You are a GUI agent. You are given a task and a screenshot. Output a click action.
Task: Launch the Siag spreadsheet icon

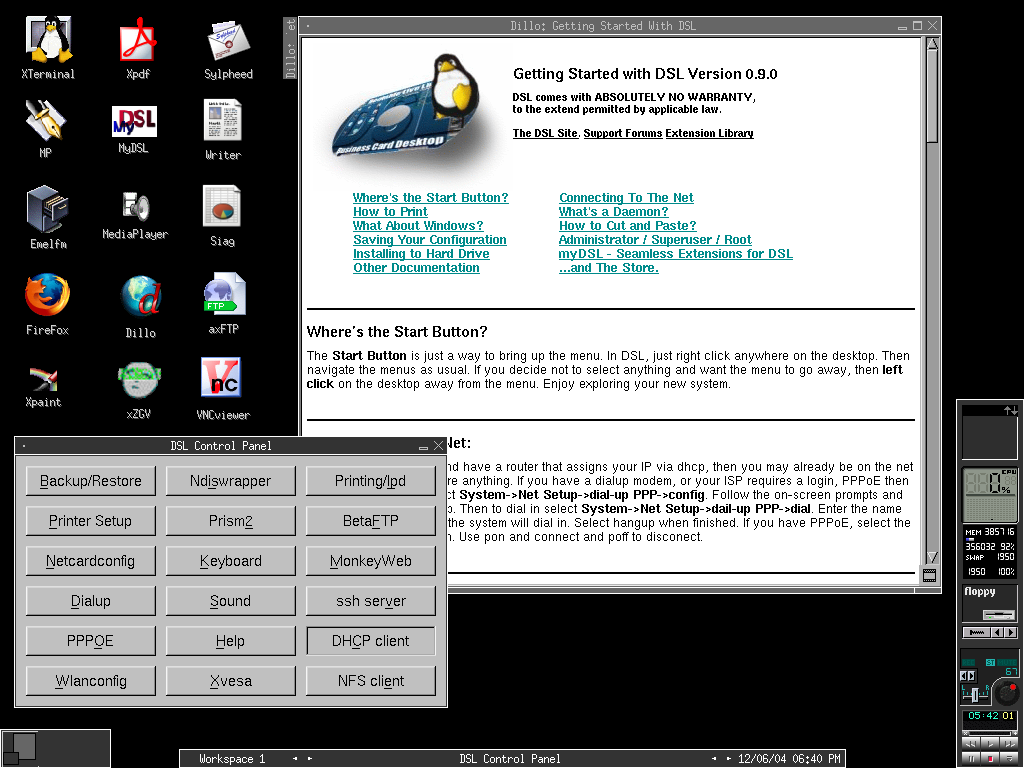[x=222, y=216]
